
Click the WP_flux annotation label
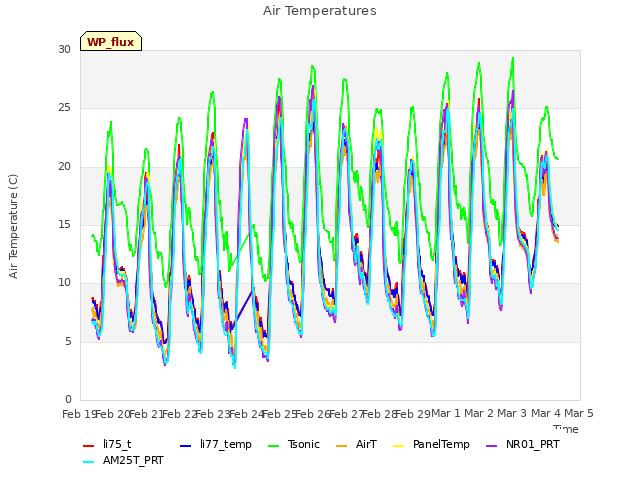[111, 42]
